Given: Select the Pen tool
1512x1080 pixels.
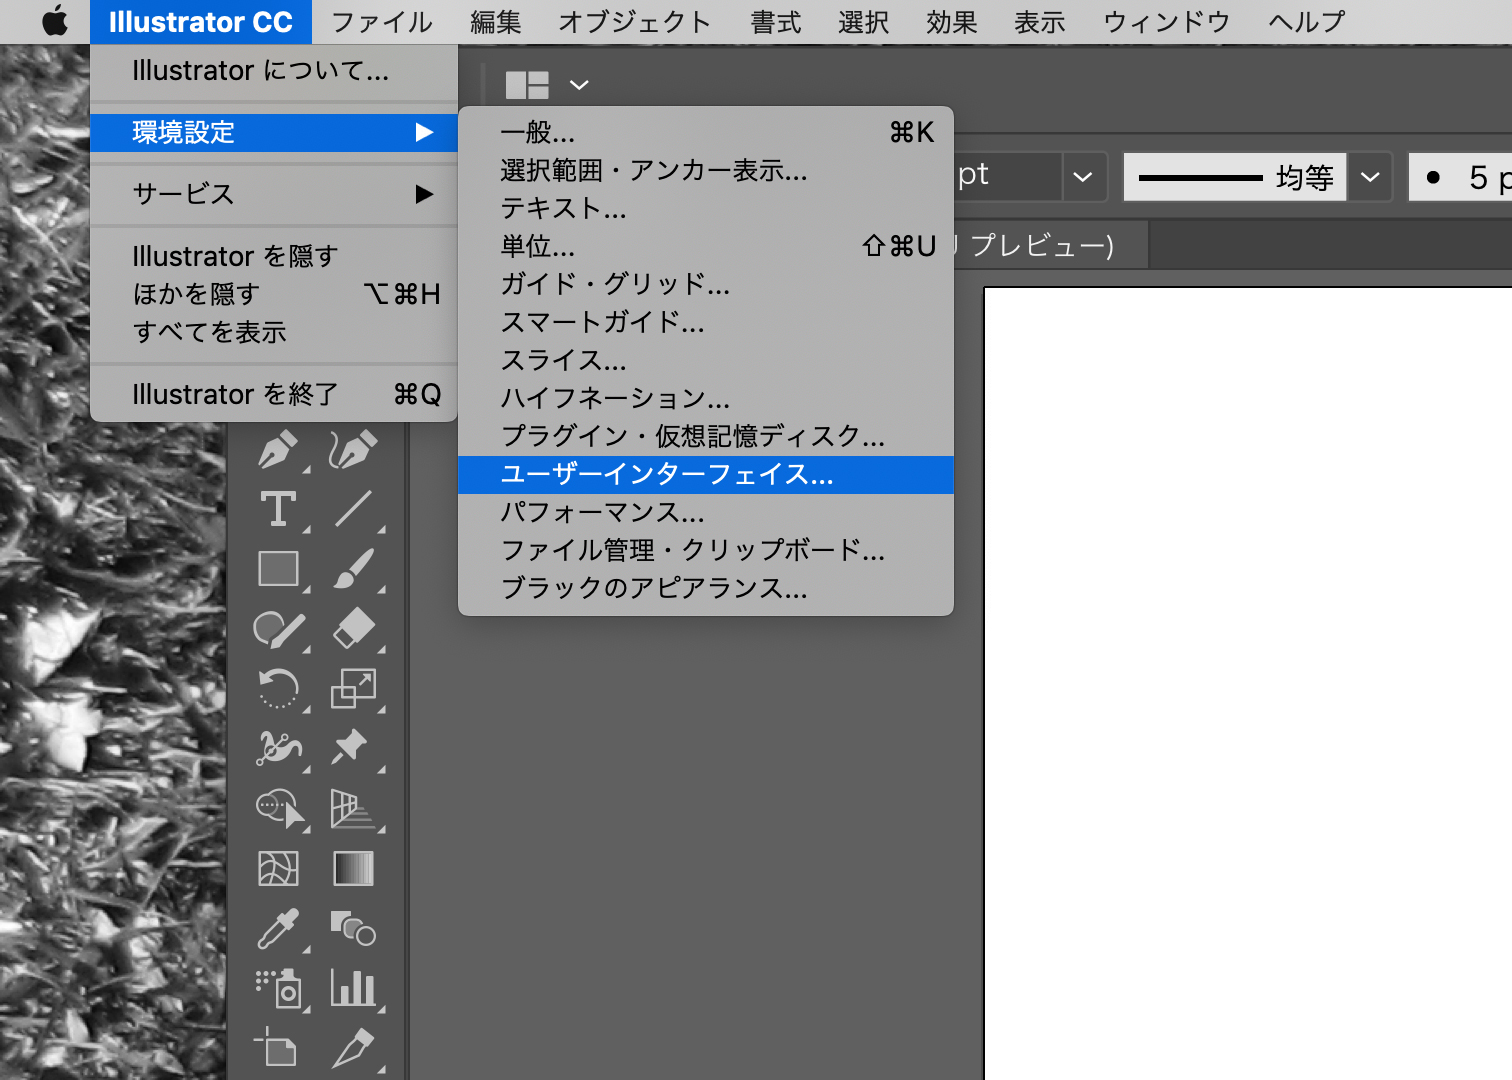Looking at the screenshot, I should pyautogui.click(x=278, y=450).
